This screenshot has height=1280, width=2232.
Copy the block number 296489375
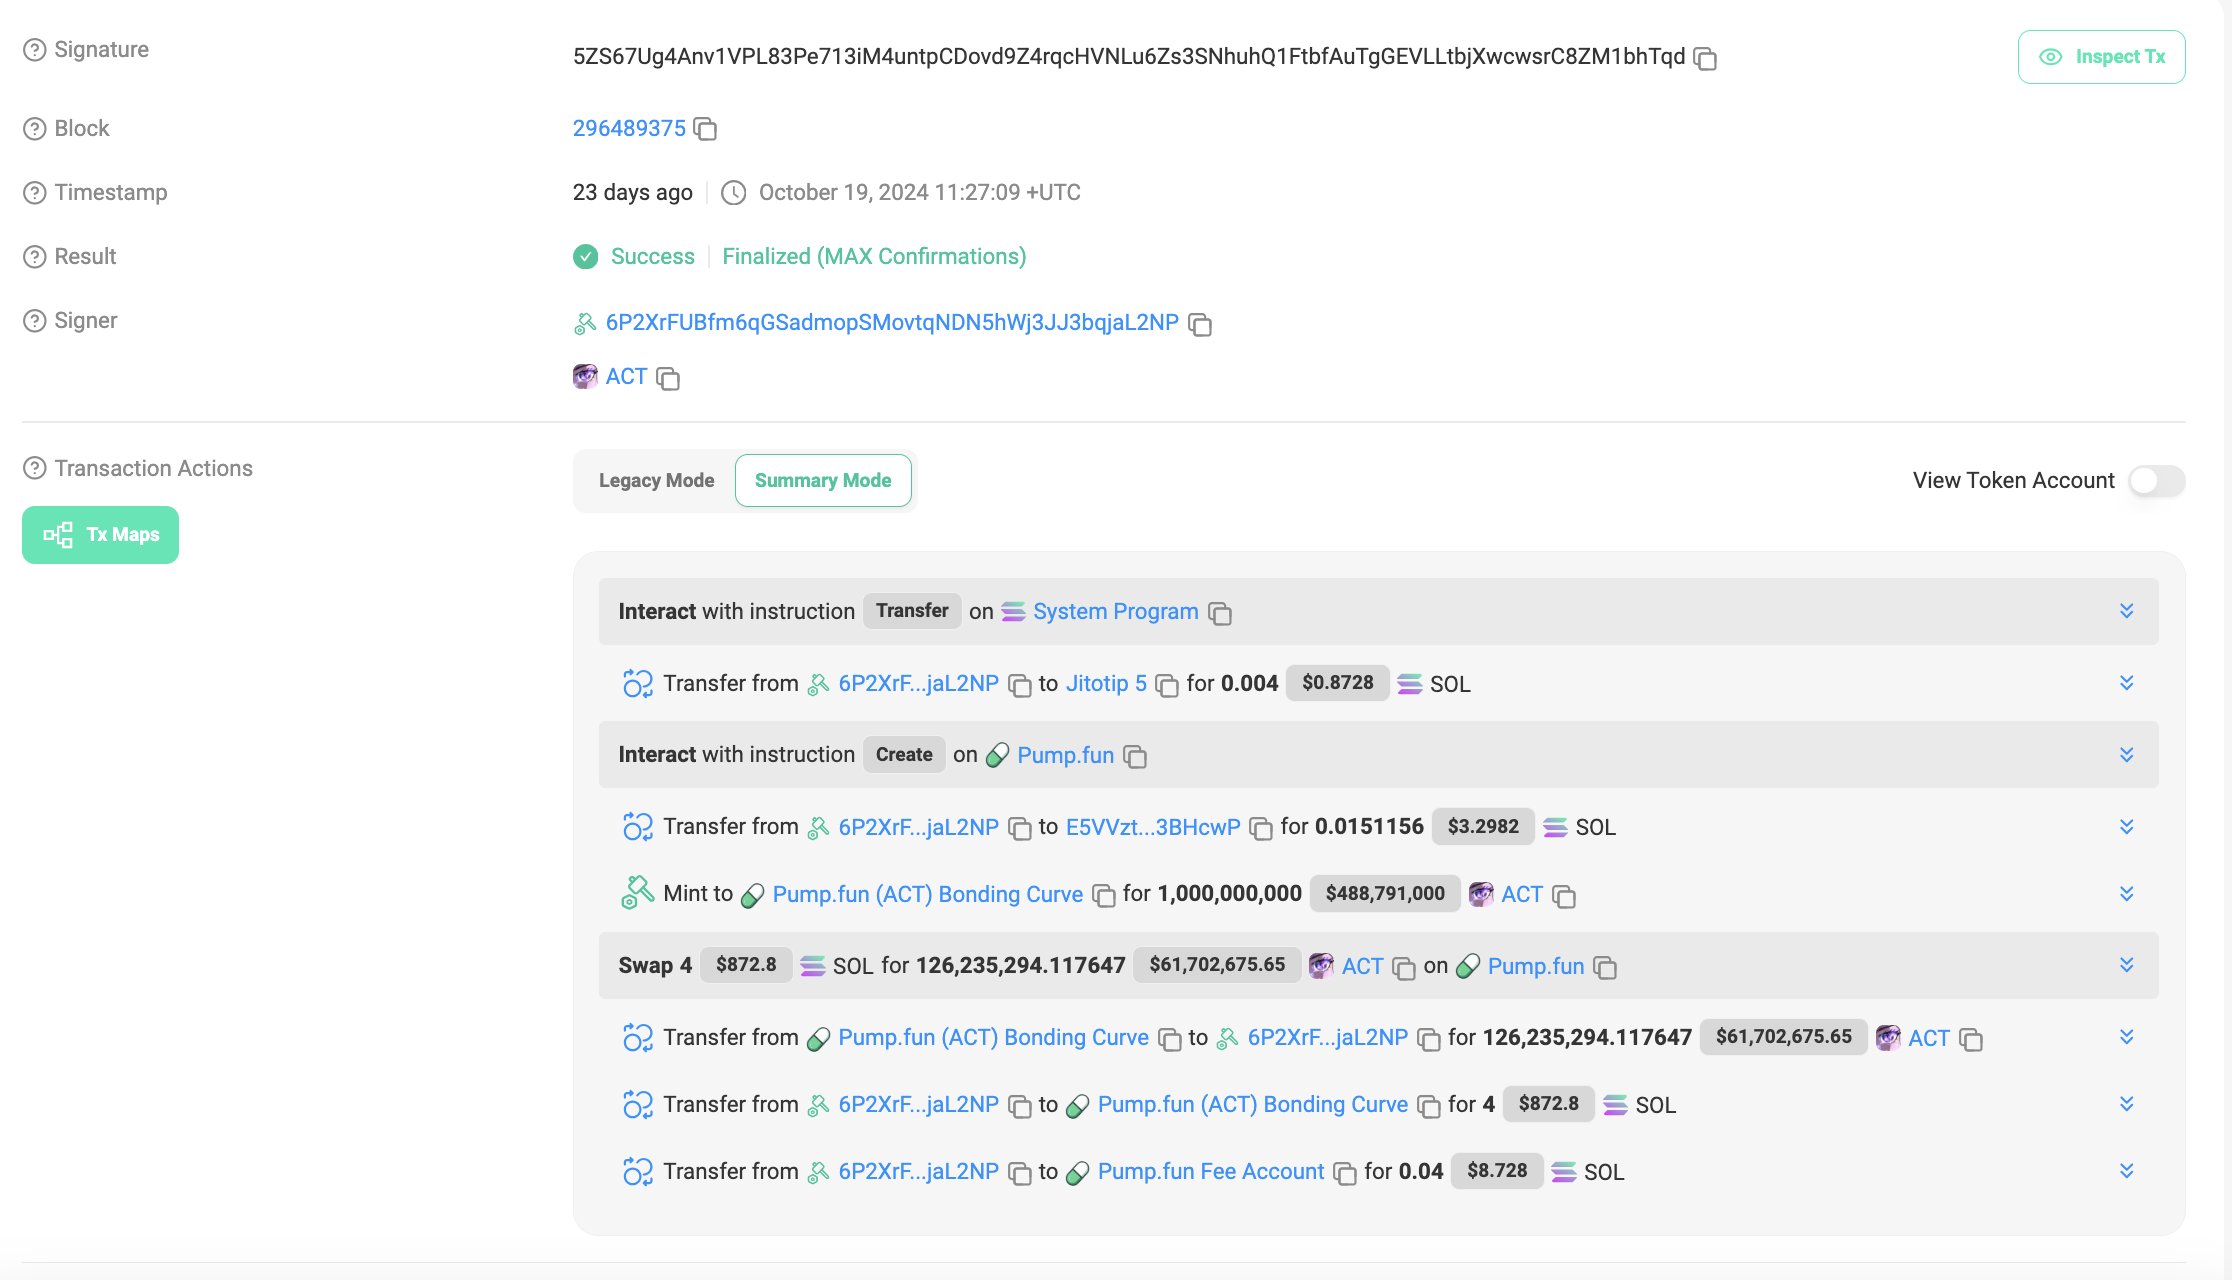click(x=706, y=129)
